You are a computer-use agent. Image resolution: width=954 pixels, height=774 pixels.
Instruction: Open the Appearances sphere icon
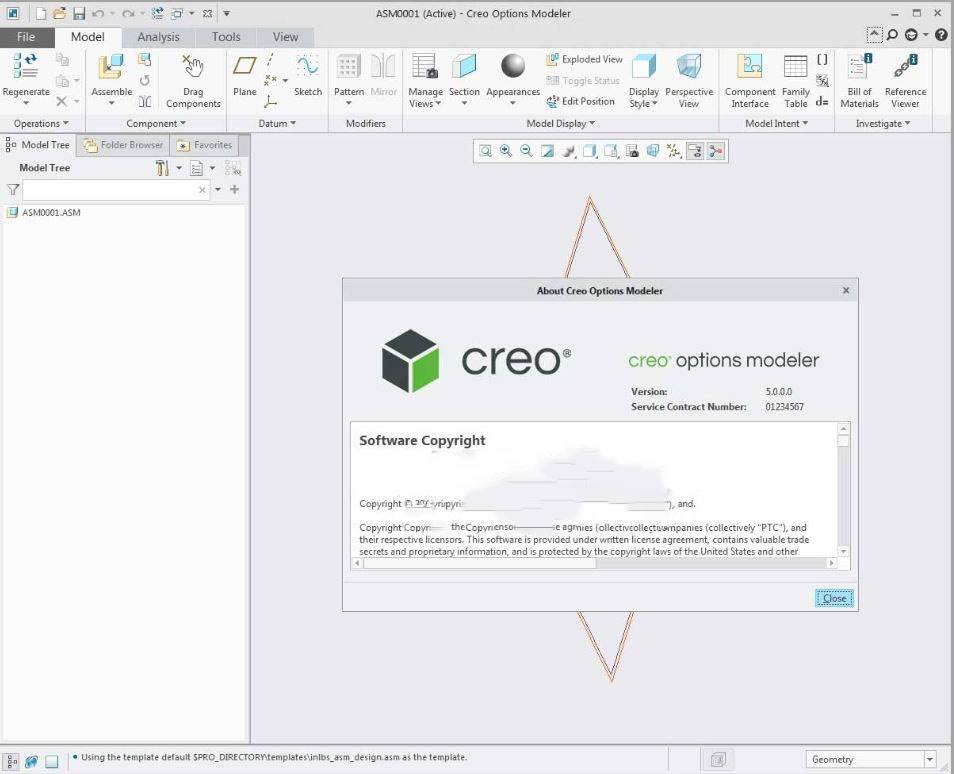coord(513,66)
